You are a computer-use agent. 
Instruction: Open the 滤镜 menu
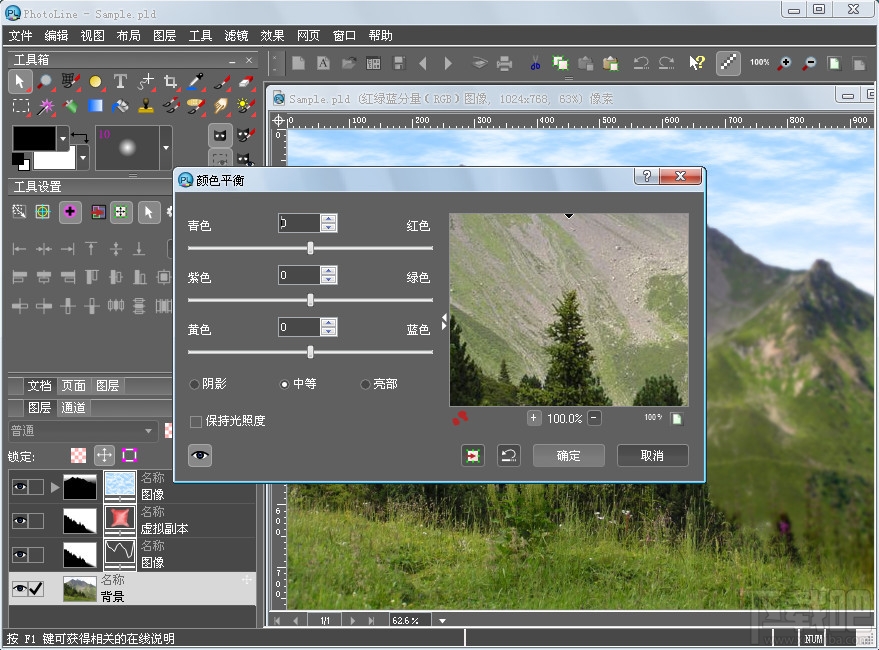[x=236, y=35]
